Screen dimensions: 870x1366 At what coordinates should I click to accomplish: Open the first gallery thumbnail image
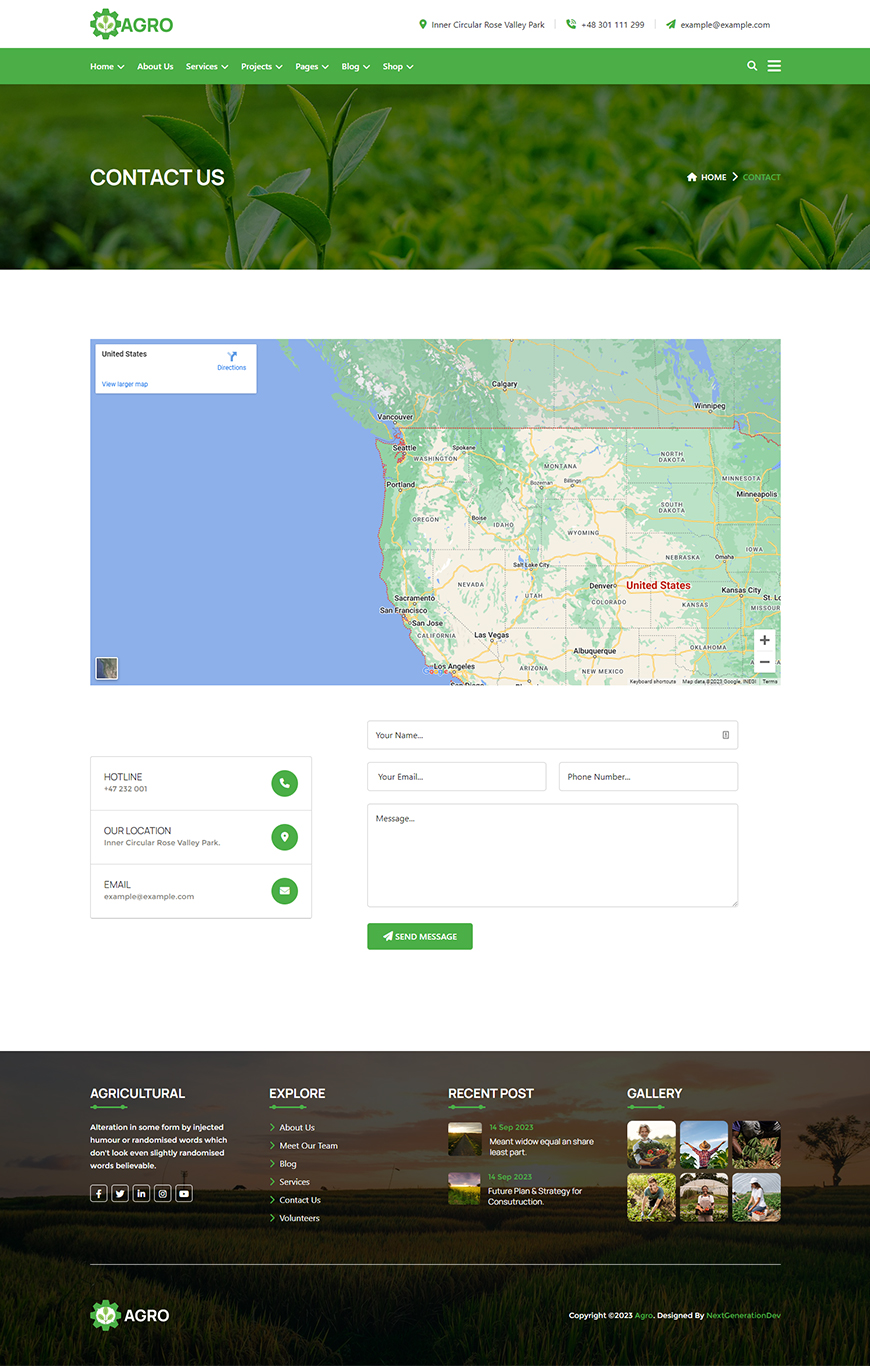[651, 1145]
